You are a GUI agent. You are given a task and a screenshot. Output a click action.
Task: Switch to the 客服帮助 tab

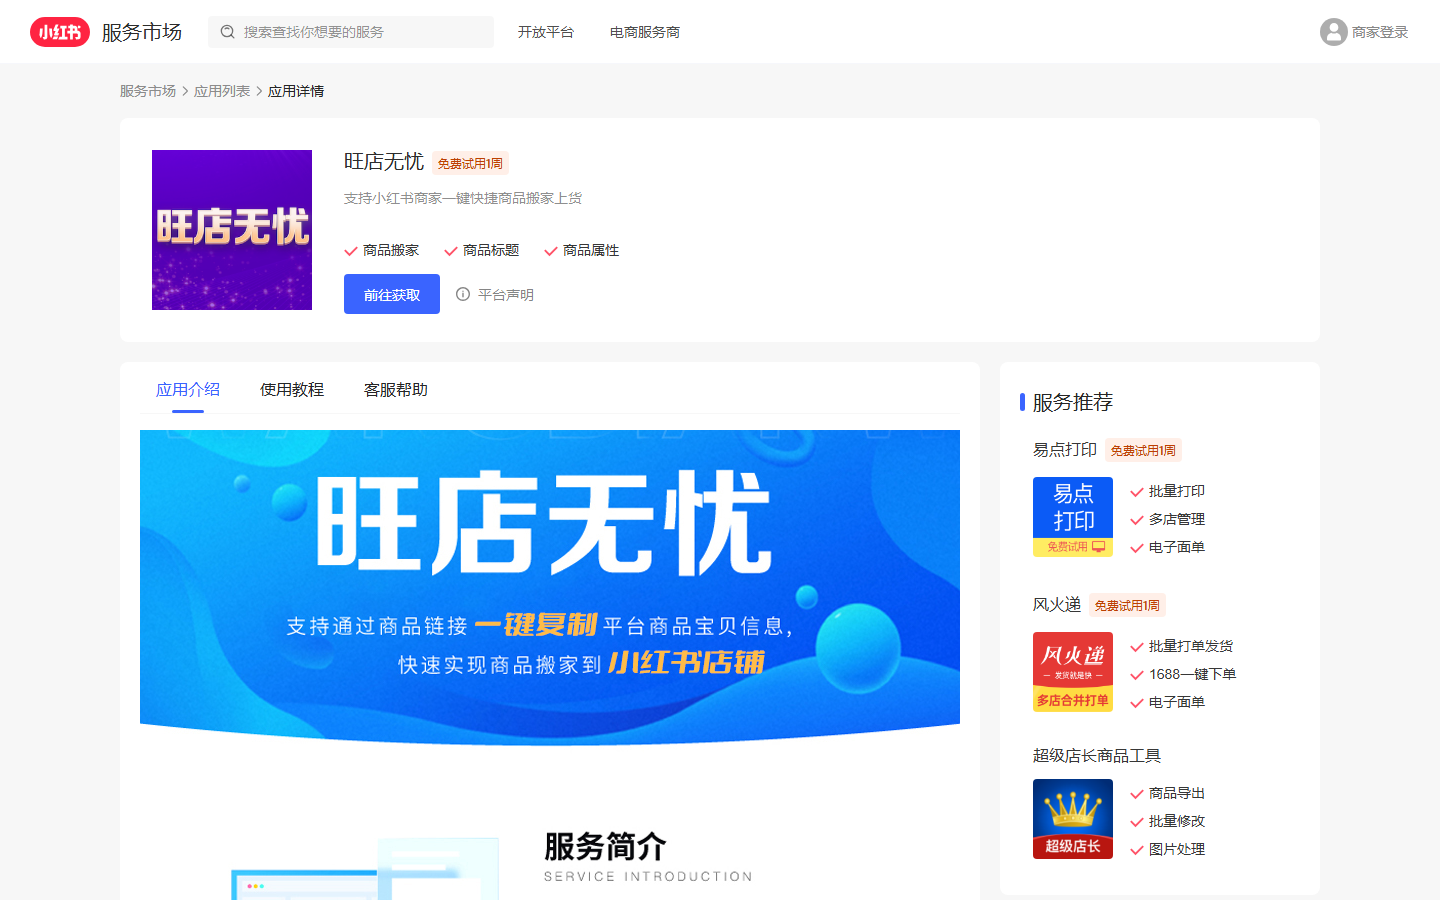(396, 390)
